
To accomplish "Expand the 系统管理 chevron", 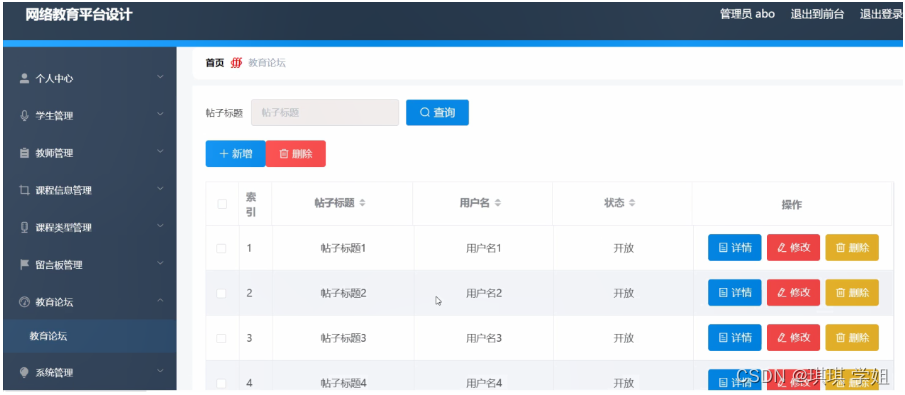I will [160, 371].
